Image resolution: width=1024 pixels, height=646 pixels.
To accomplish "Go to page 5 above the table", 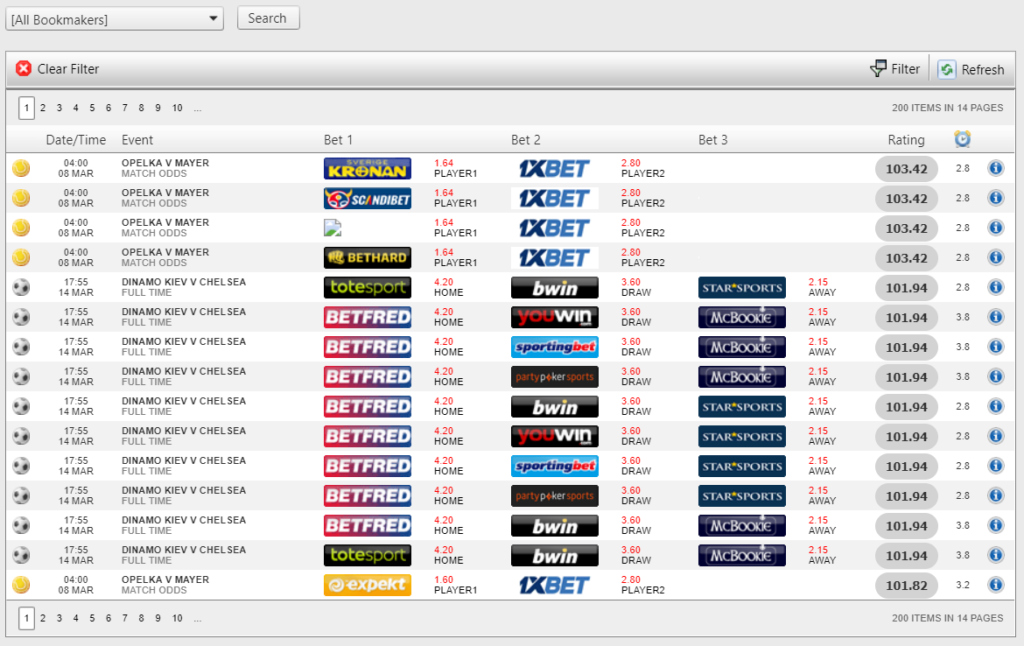I will coord(92,108).
